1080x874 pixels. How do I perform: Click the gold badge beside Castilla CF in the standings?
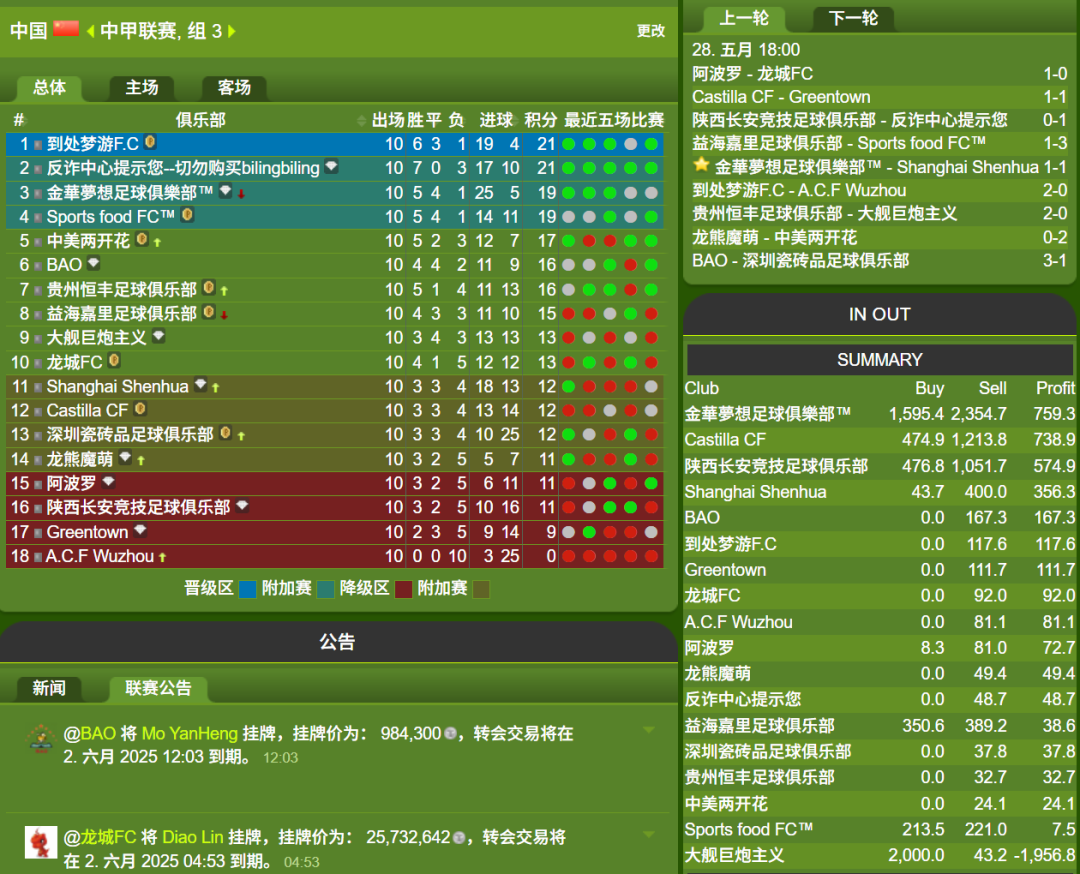click(x=140, y=409)
